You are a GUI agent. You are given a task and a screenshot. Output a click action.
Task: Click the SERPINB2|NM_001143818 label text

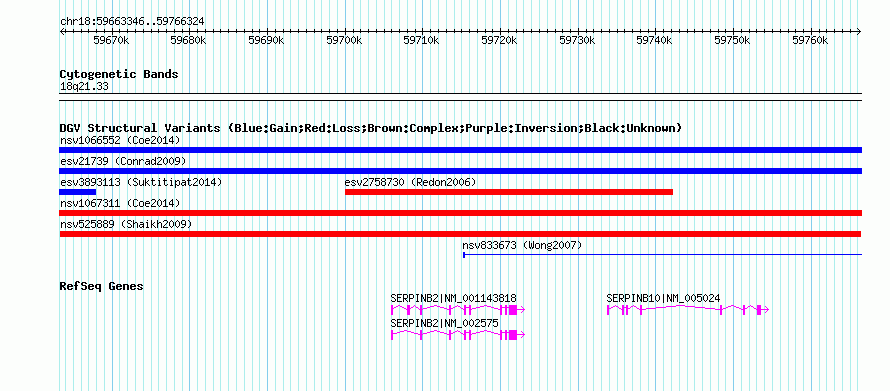(454, 298)
